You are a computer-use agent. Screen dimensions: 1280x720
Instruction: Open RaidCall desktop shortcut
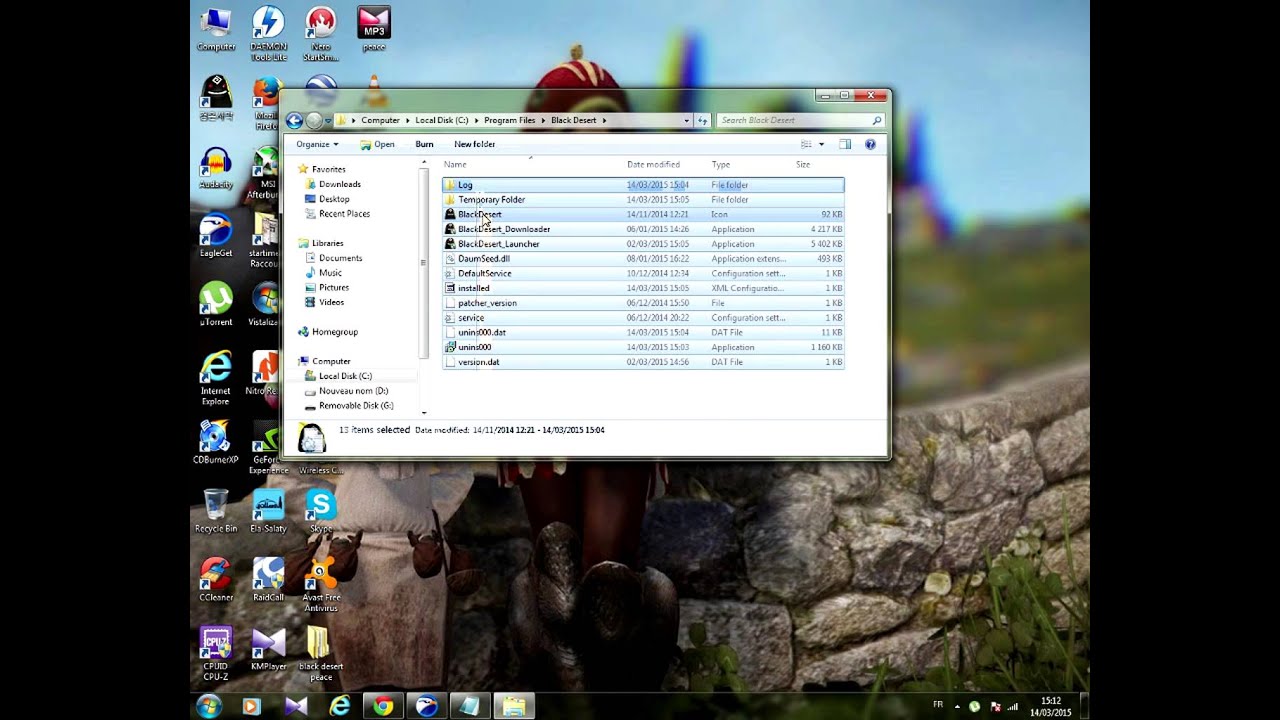[x=268, y=580]
